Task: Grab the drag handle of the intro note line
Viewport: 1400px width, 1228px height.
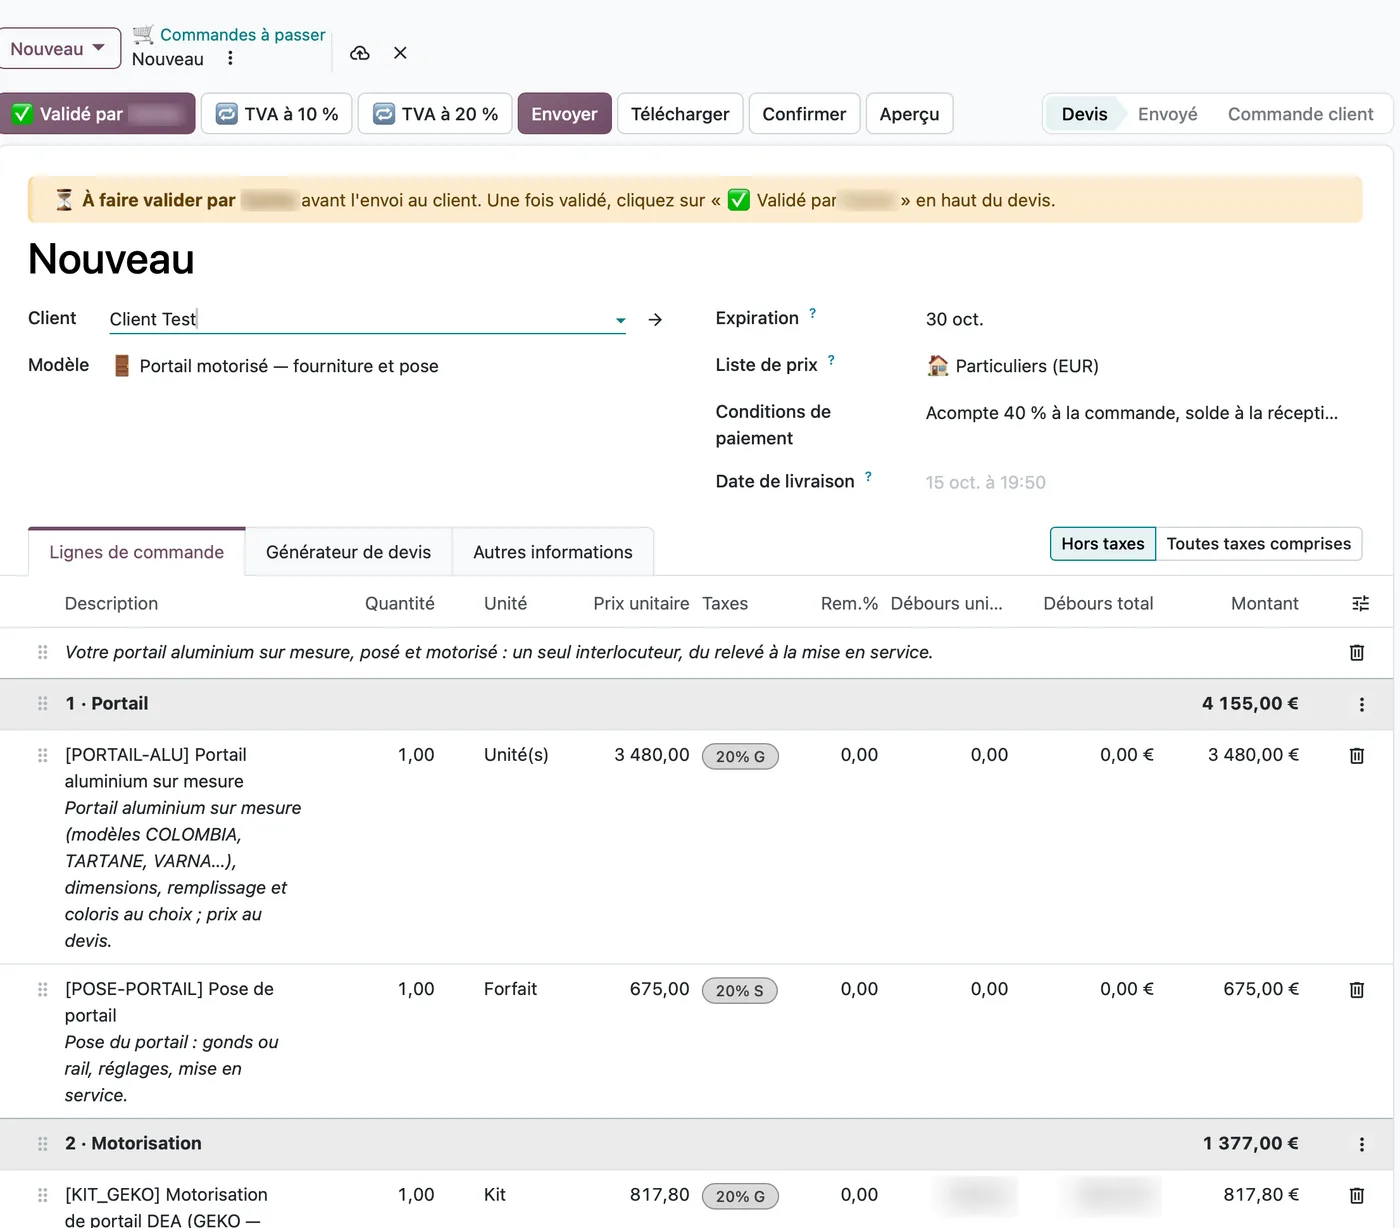Action: point(42,652)
